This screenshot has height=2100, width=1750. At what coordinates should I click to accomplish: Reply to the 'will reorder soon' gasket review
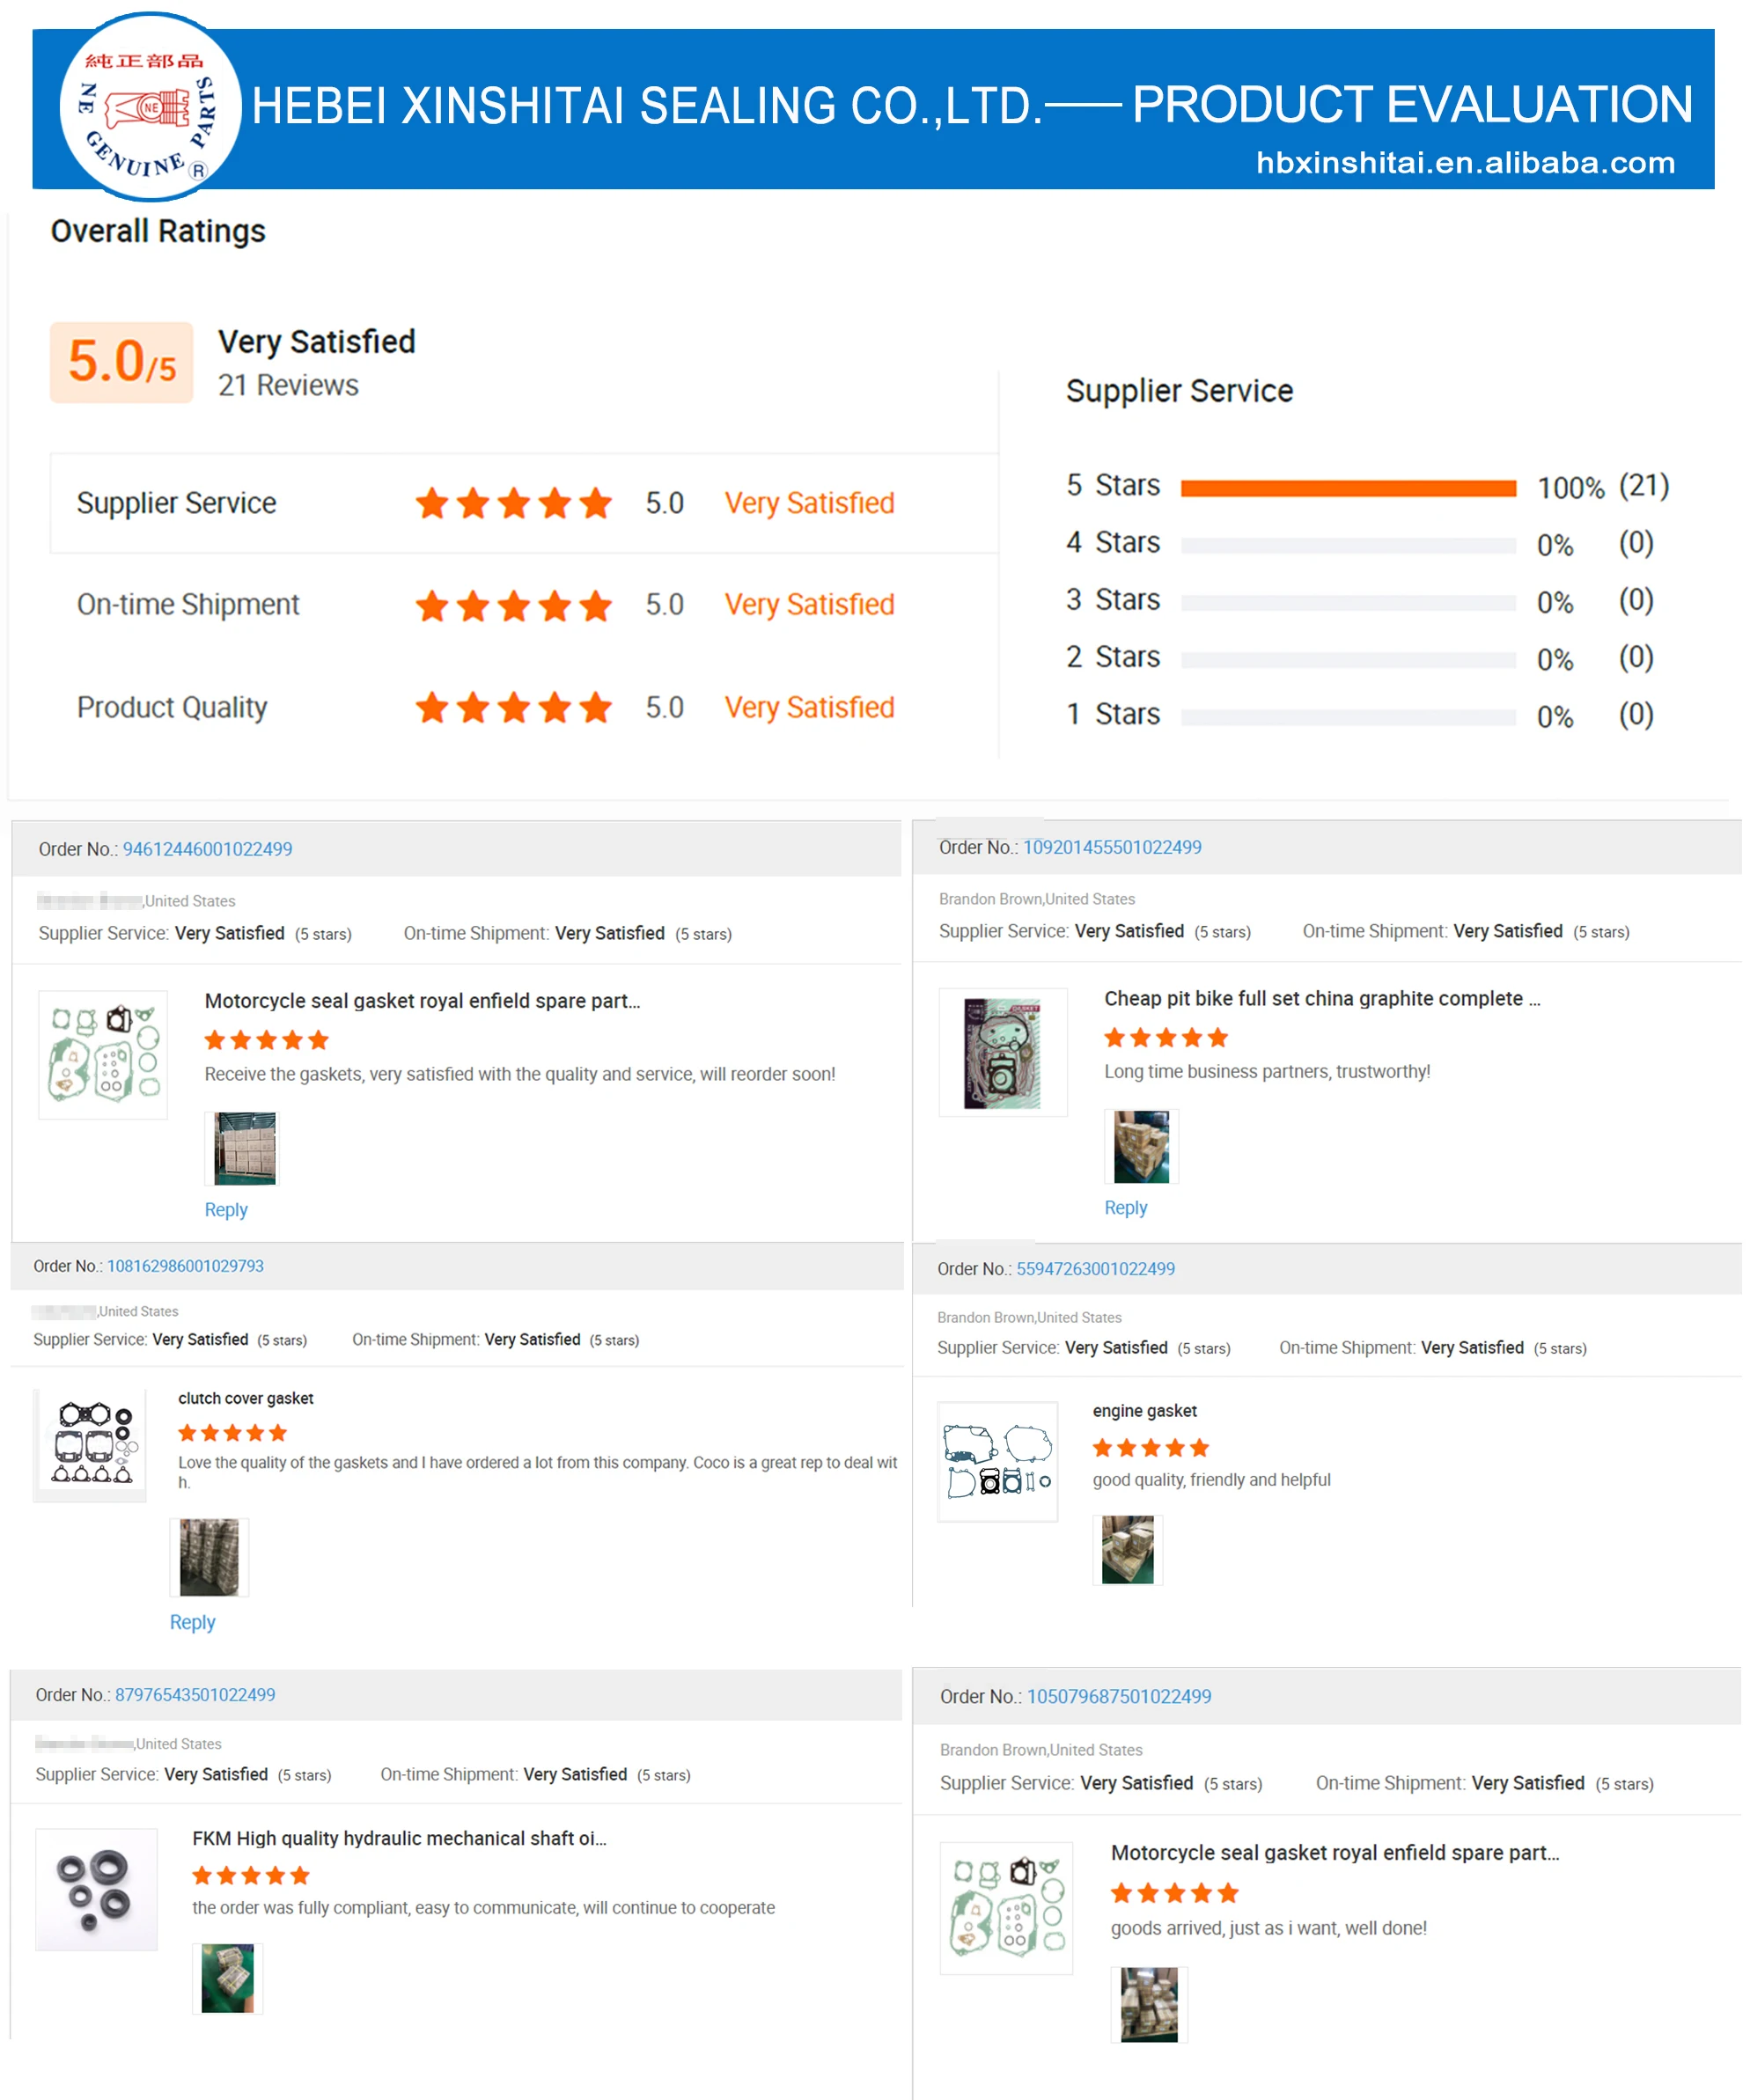tap(226, 1210)
